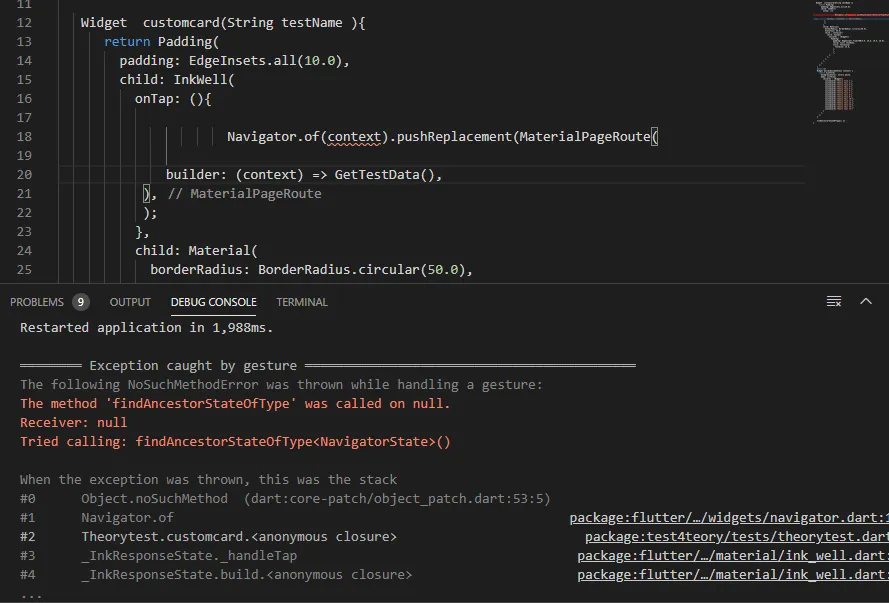Click 'Object.noSuchMethod' stack frame #0
889x603 pixels.
click(x=154, y=499)
